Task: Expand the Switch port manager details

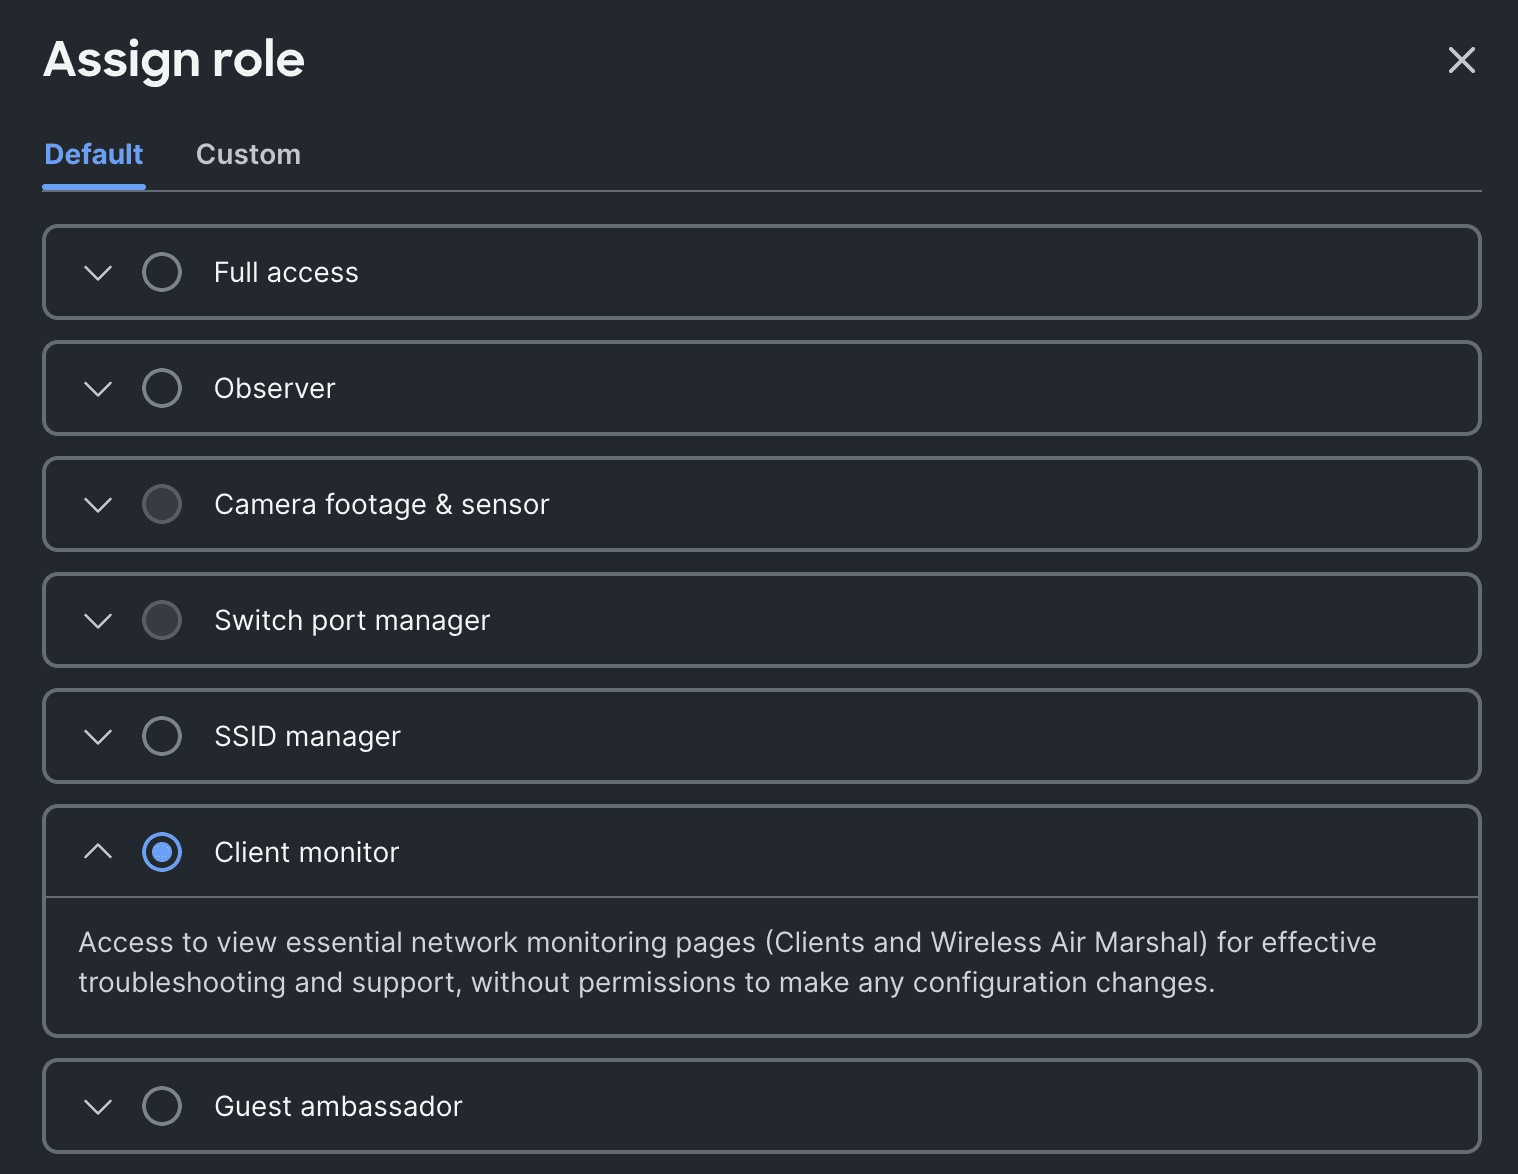Action: [x=98, y=620]
